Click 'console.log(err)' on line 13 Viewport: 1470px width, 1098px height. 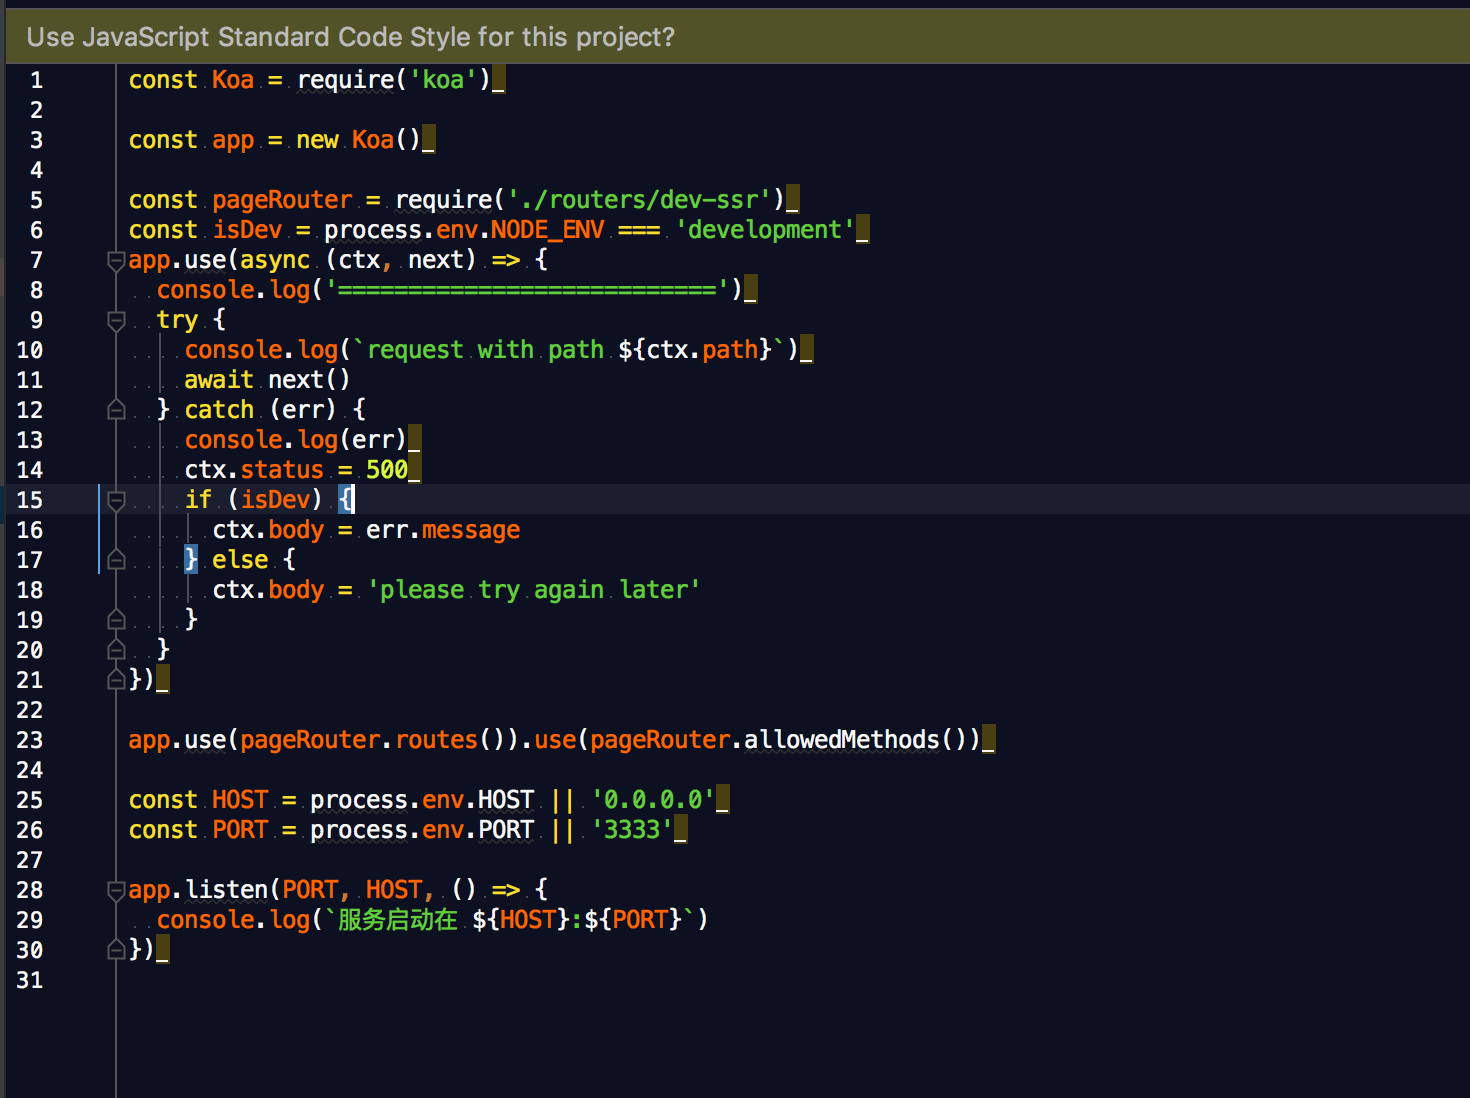pyautogui.click(x=295, y=440)
